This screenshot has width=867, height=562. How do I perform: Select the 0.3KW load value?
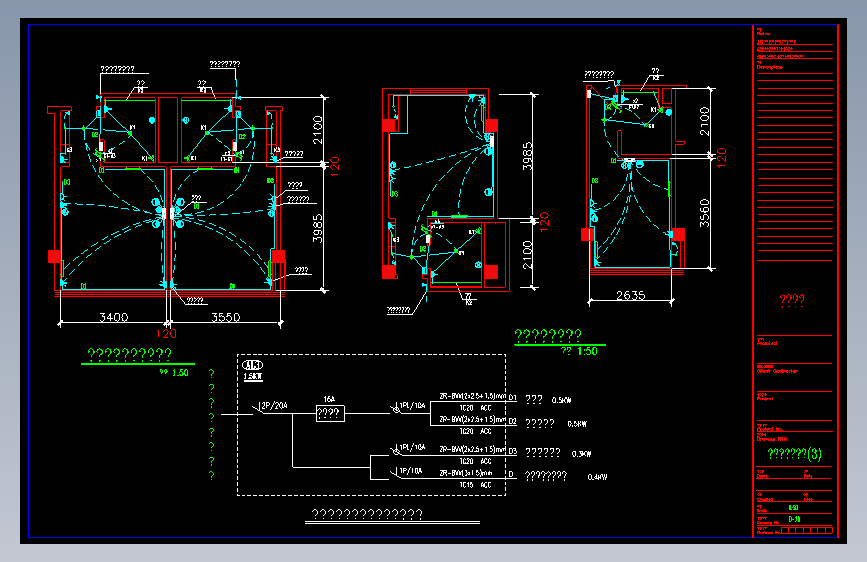pos(582,454)
